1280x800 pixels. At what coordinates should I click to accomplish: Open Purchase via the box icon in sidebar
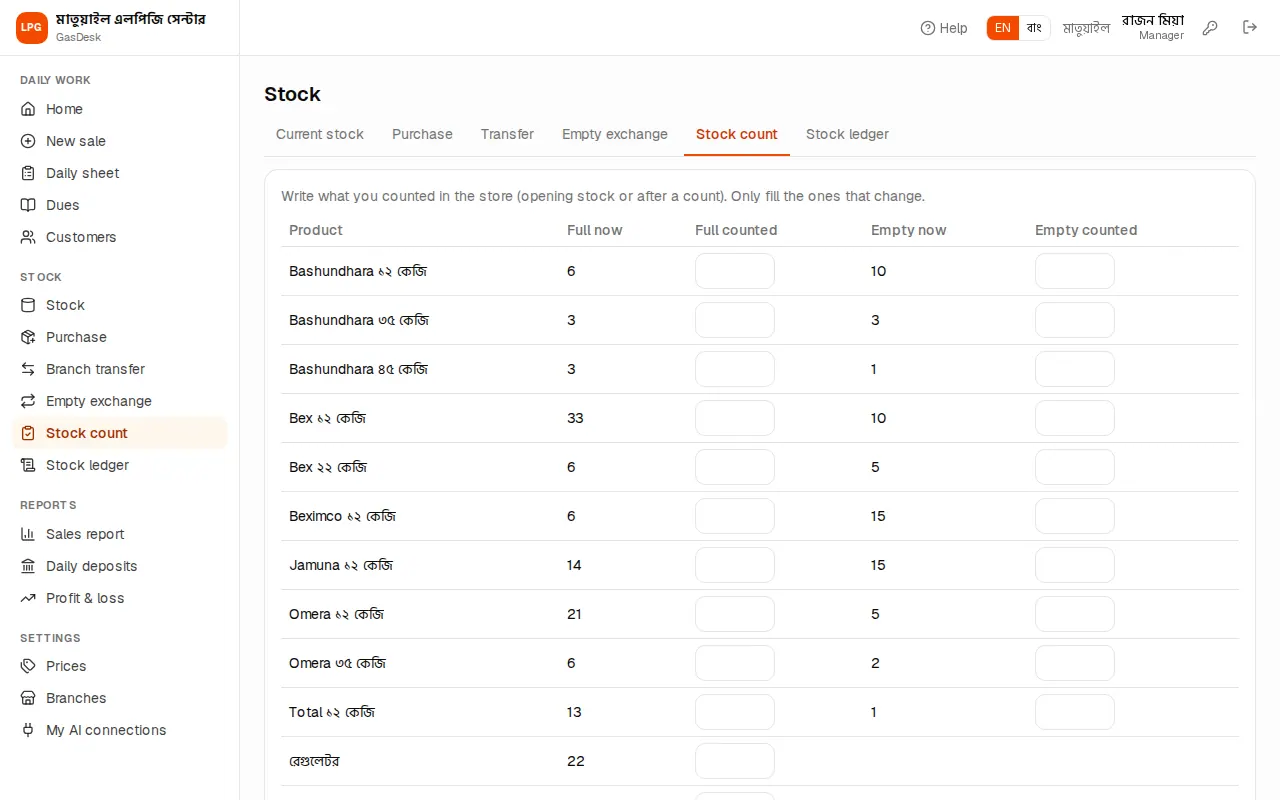click(28, 337)
